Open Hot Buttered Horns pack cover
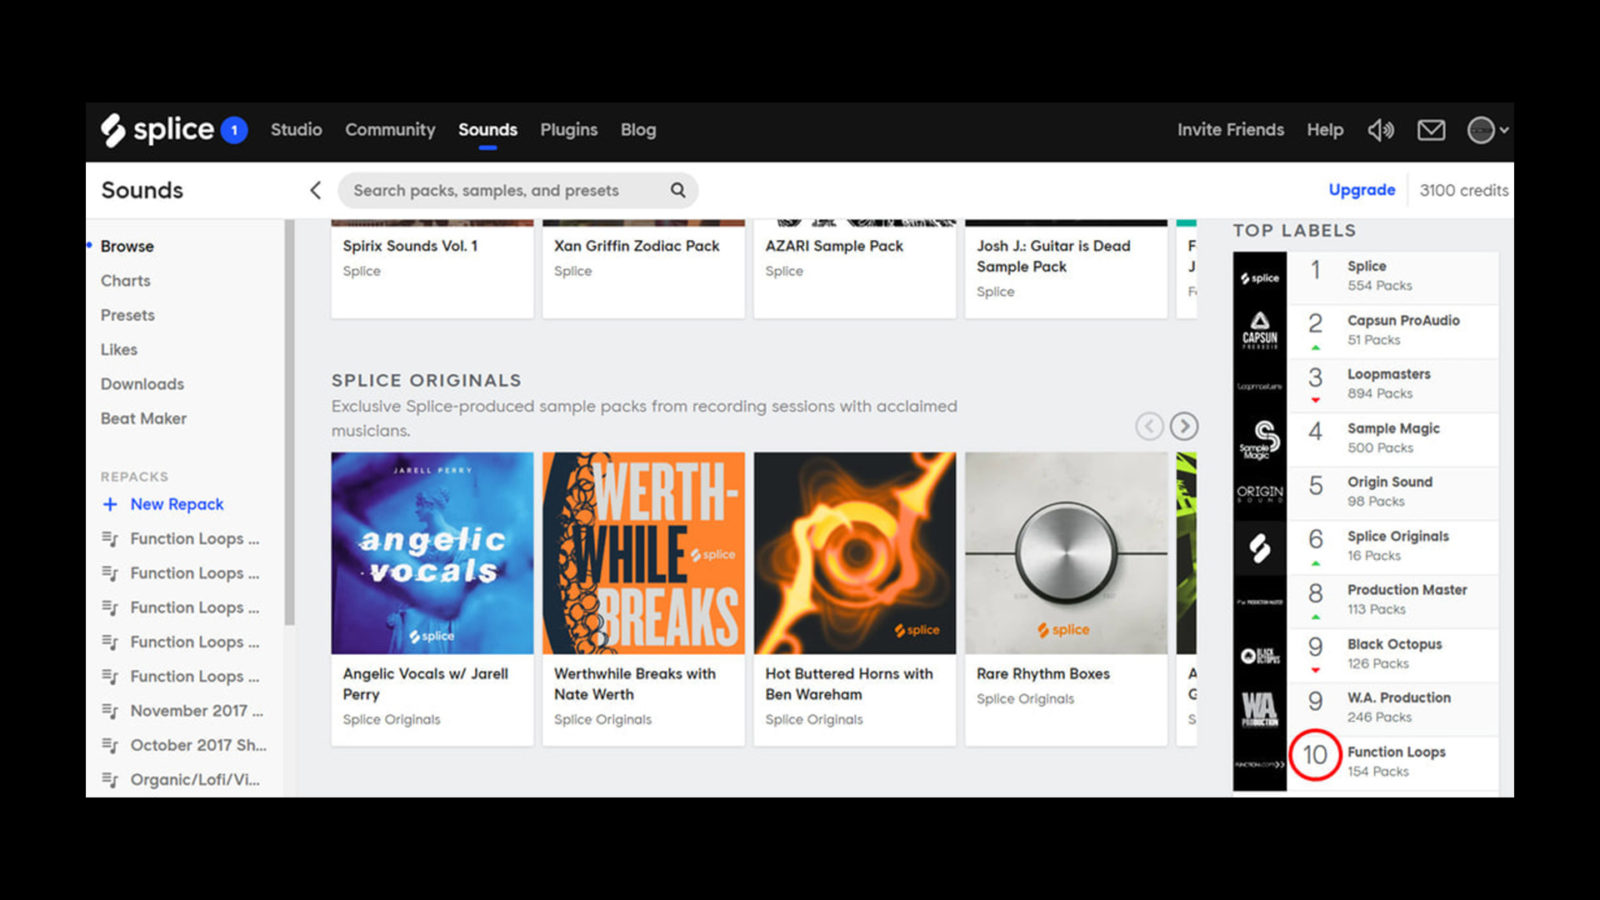 point(855,553)
